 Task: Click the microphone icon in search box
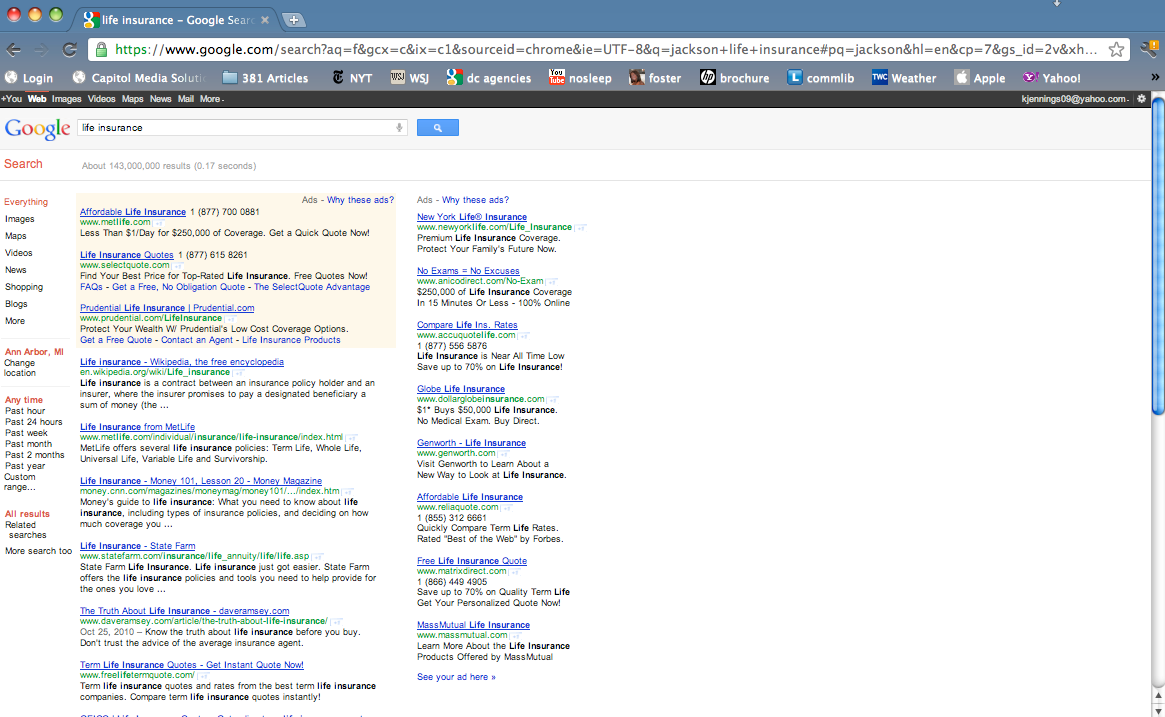coord(399,128)
